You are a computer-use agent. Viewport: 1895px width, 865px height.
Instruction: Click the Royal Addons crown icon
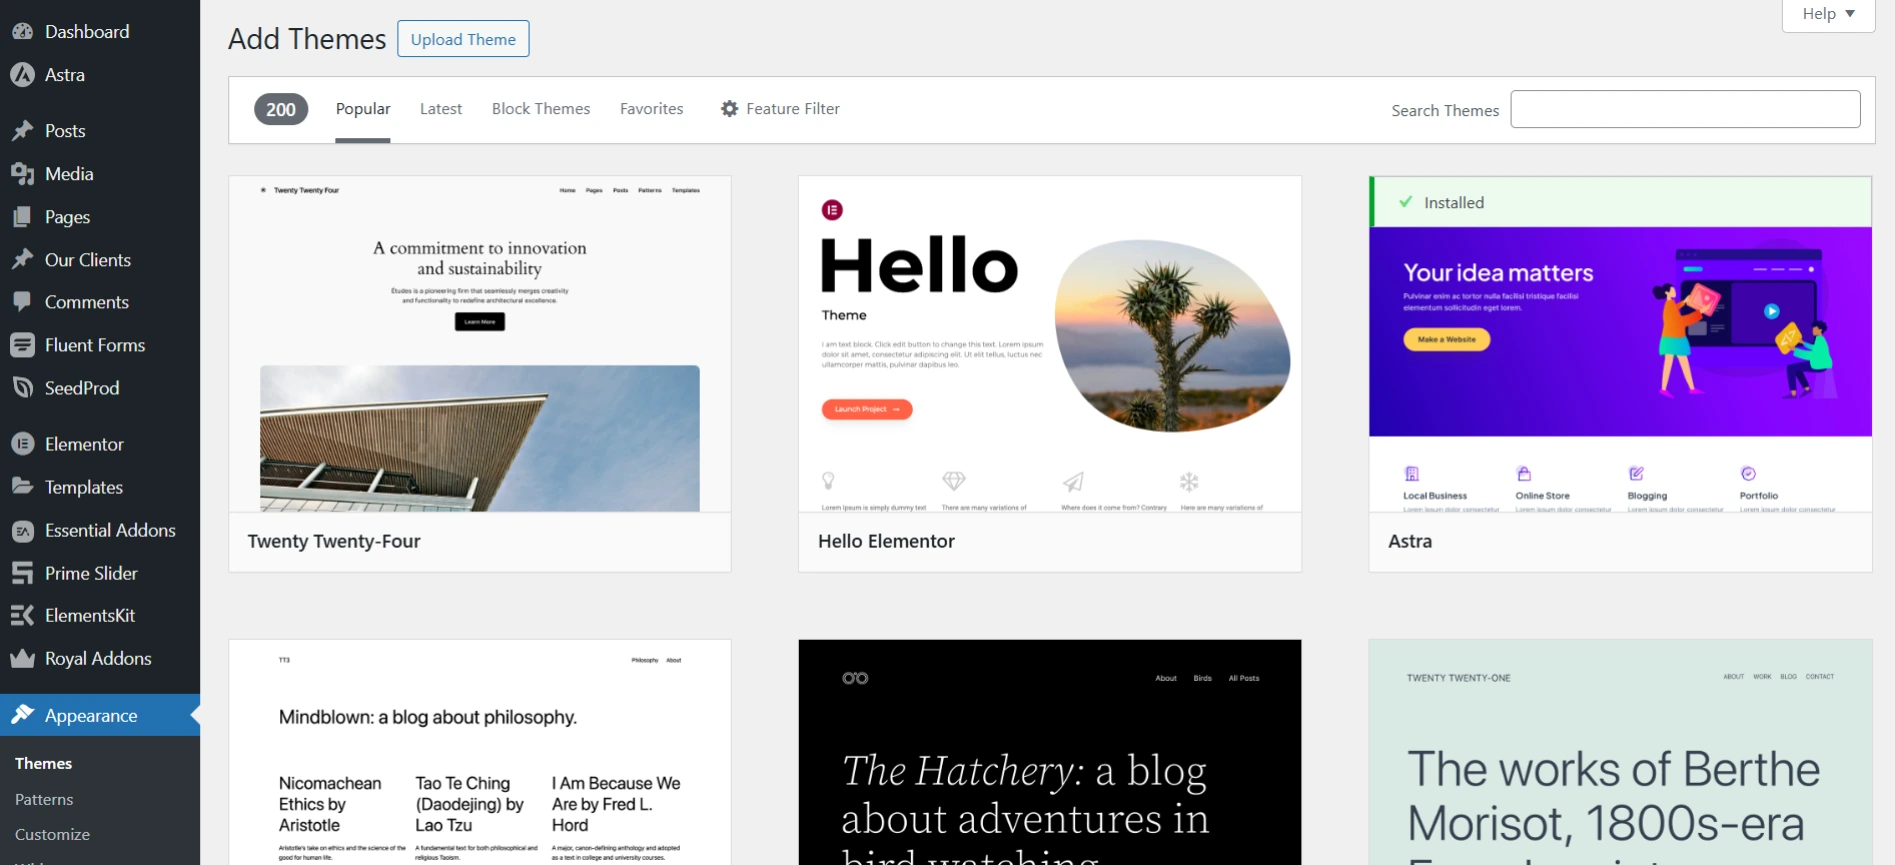click(x=22, y=659)
